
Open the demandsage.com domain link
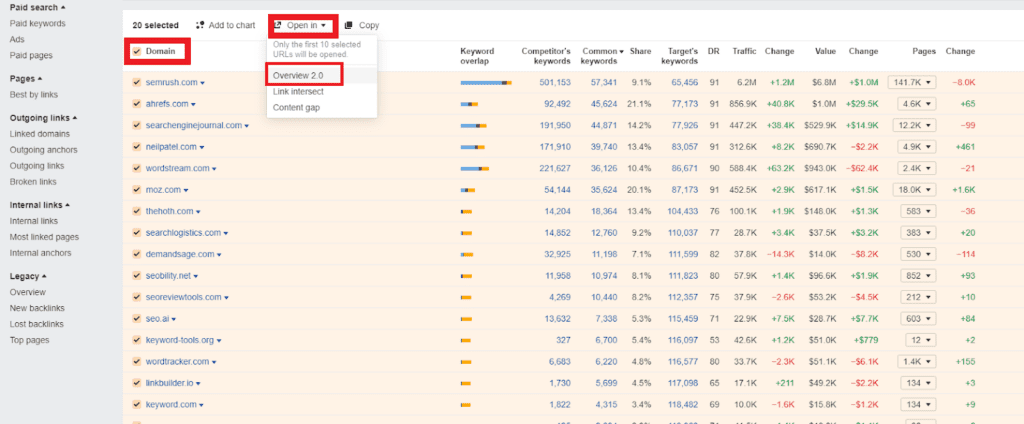180,254
